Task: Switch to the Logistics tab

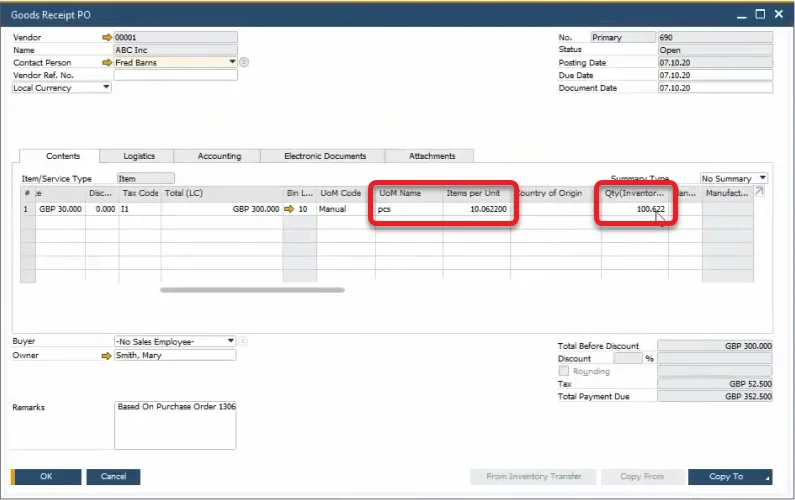Action: (x=139, y=156)
